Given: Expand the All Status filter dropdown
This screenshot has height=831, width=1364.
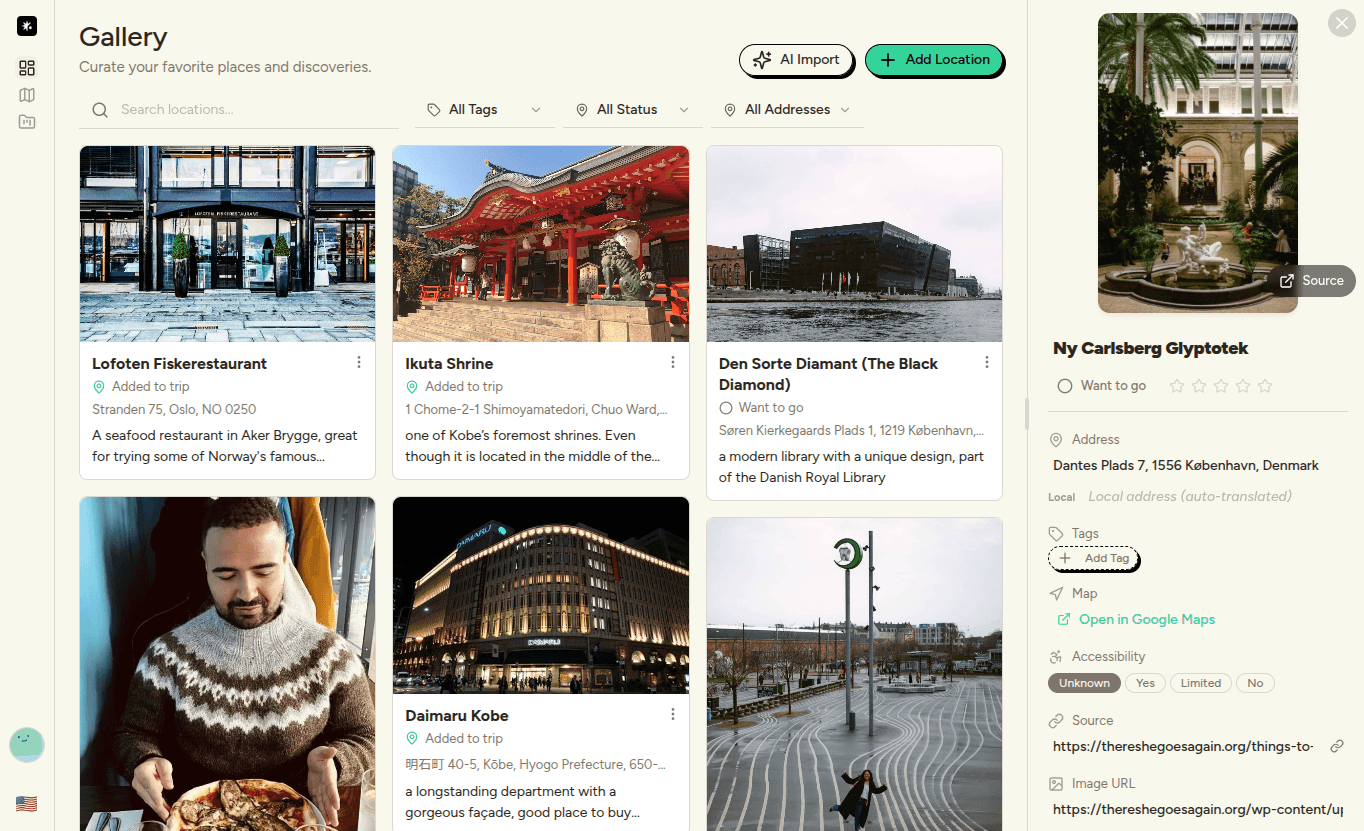Looking at the screenshot, I should click(633, 110).
